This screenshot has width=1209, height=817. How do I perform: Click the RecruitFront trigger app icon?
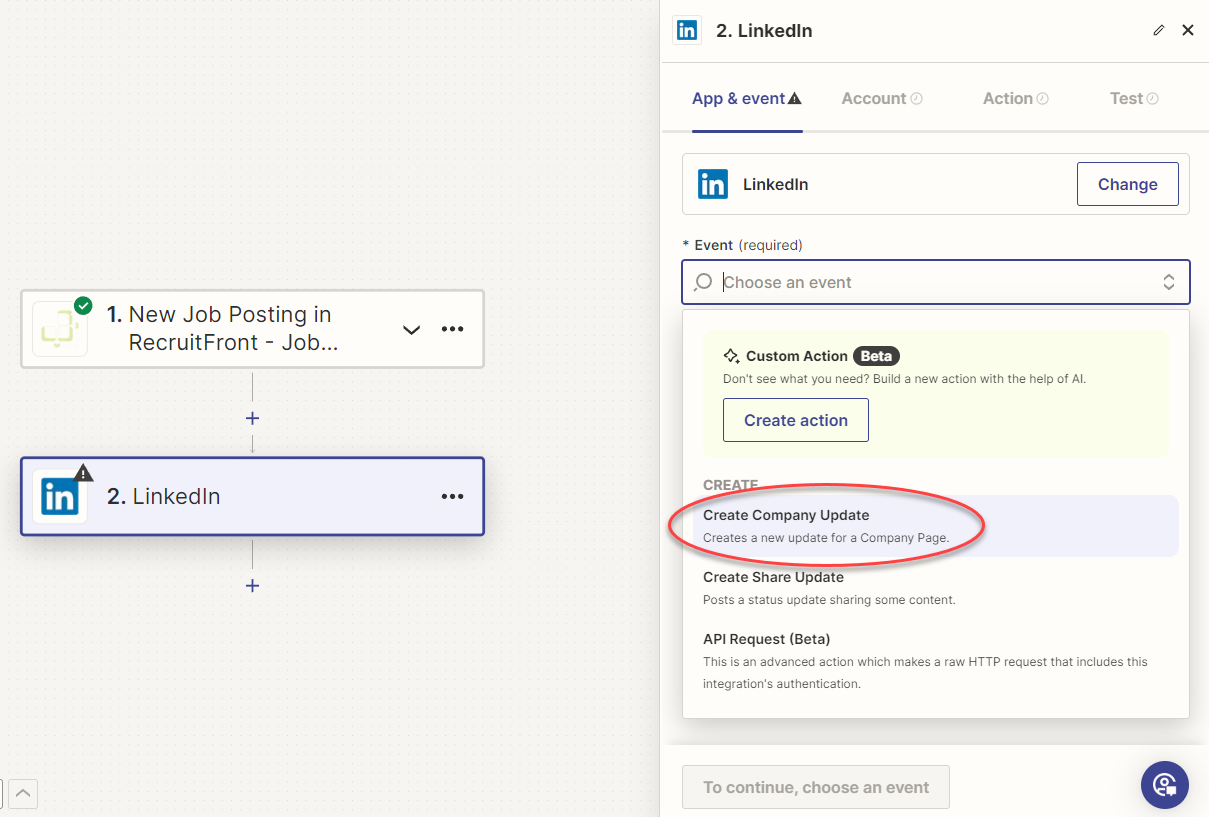(59, 329)
